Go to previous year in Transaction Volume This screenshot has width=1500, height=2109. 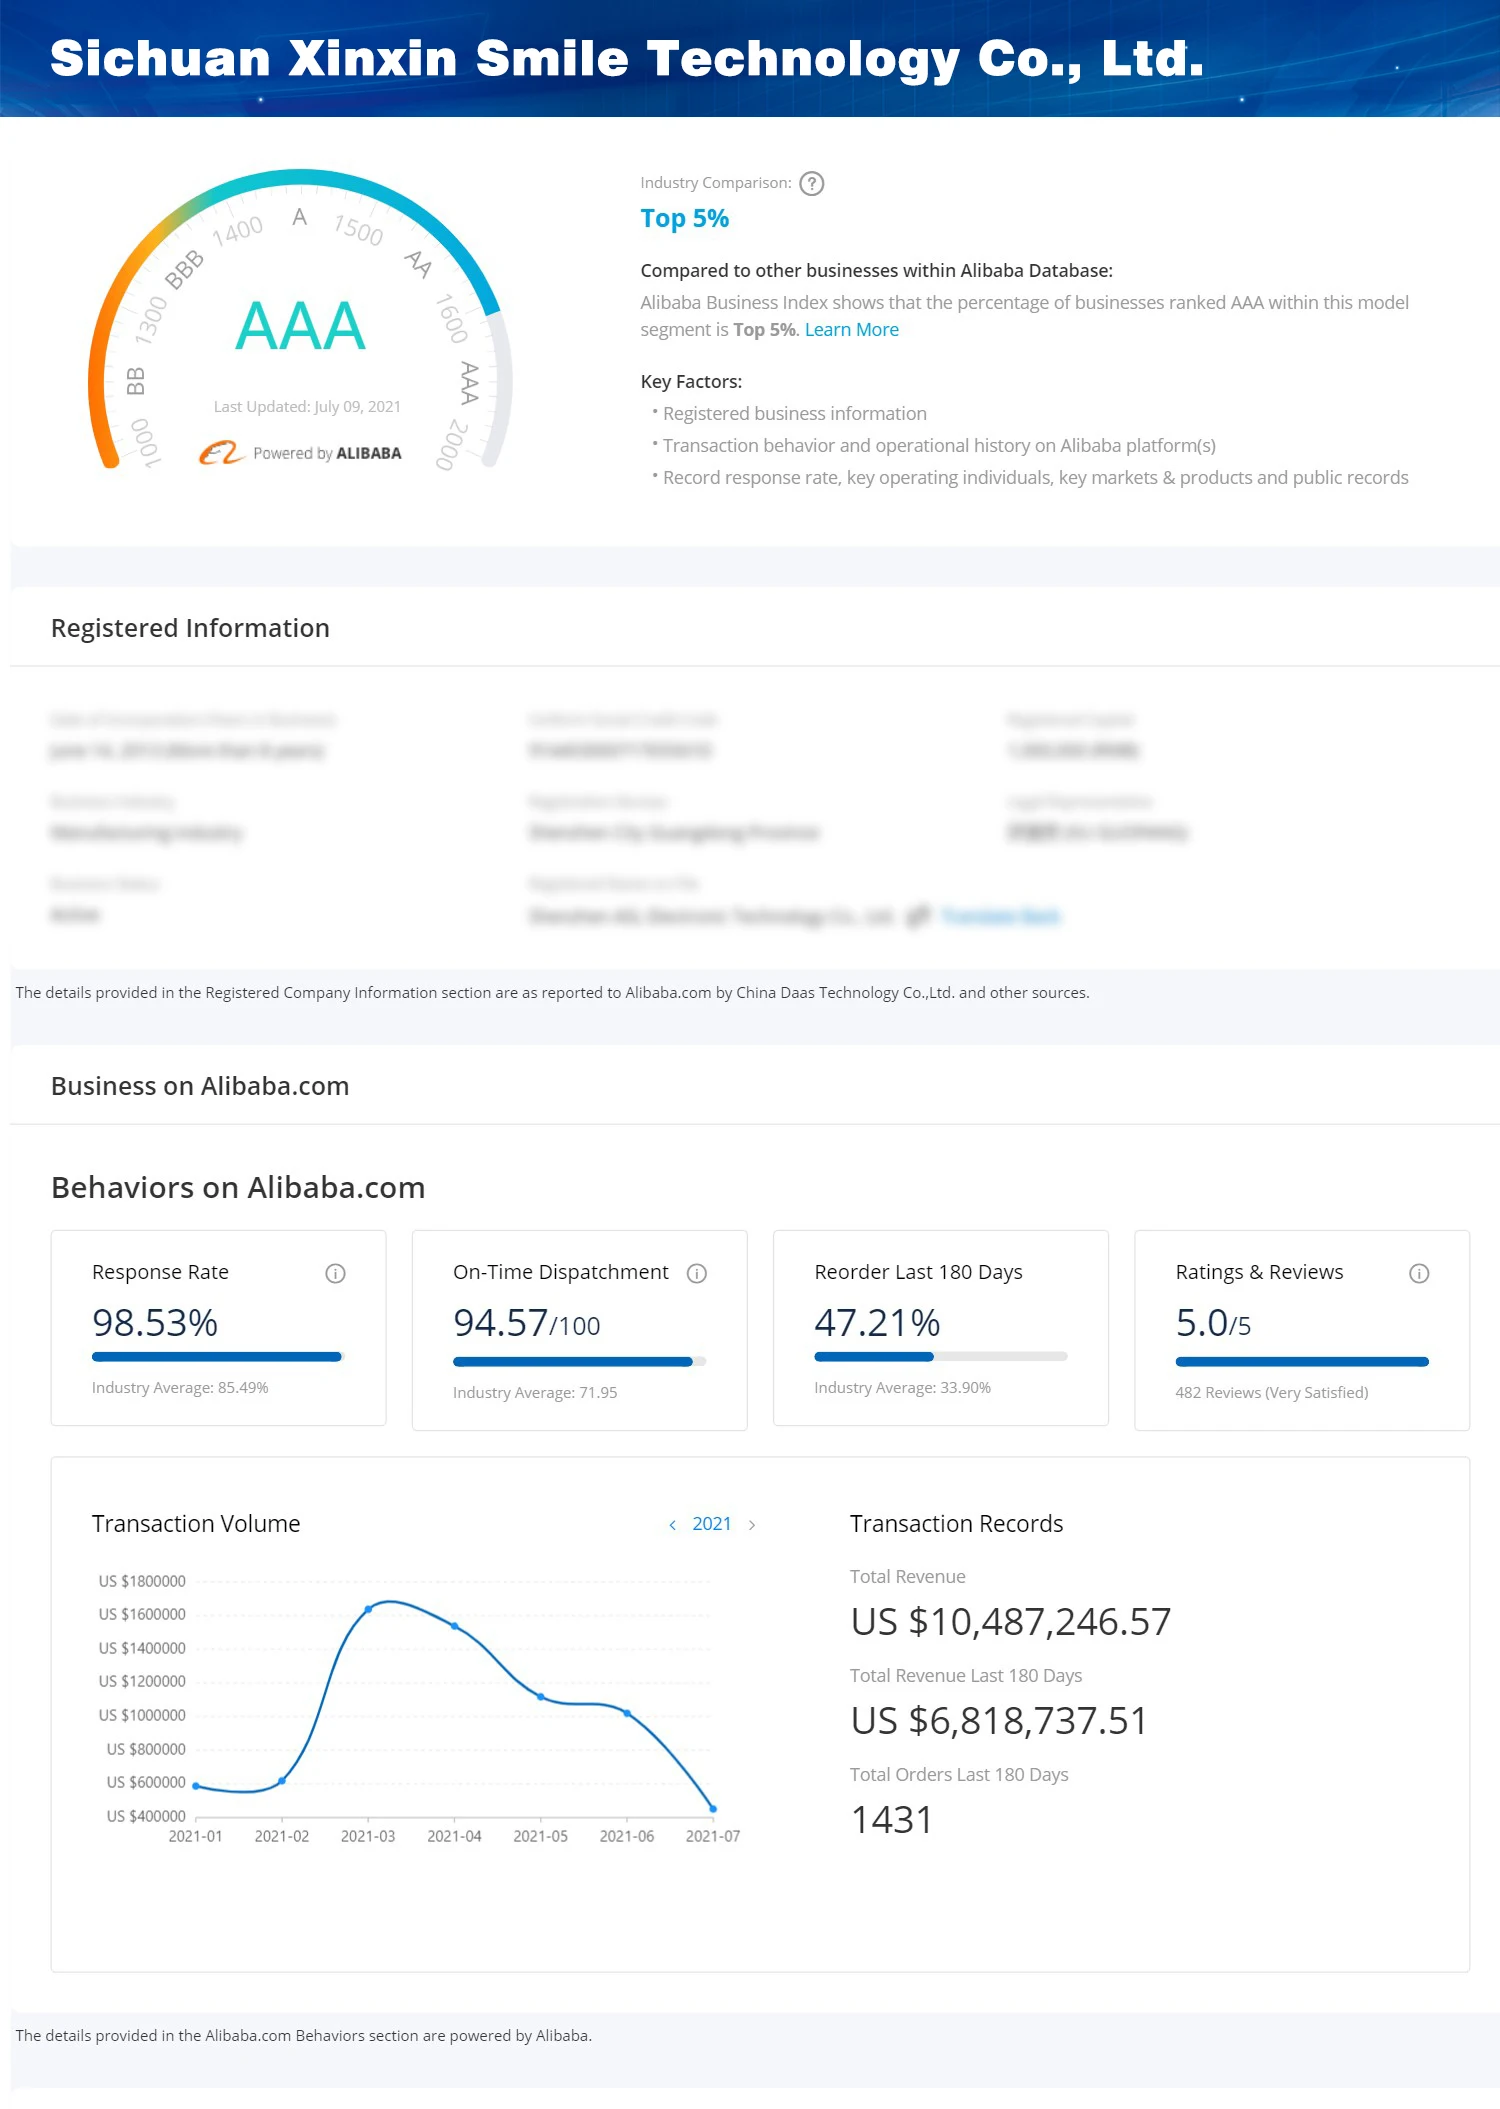[x=672, y=1525]
